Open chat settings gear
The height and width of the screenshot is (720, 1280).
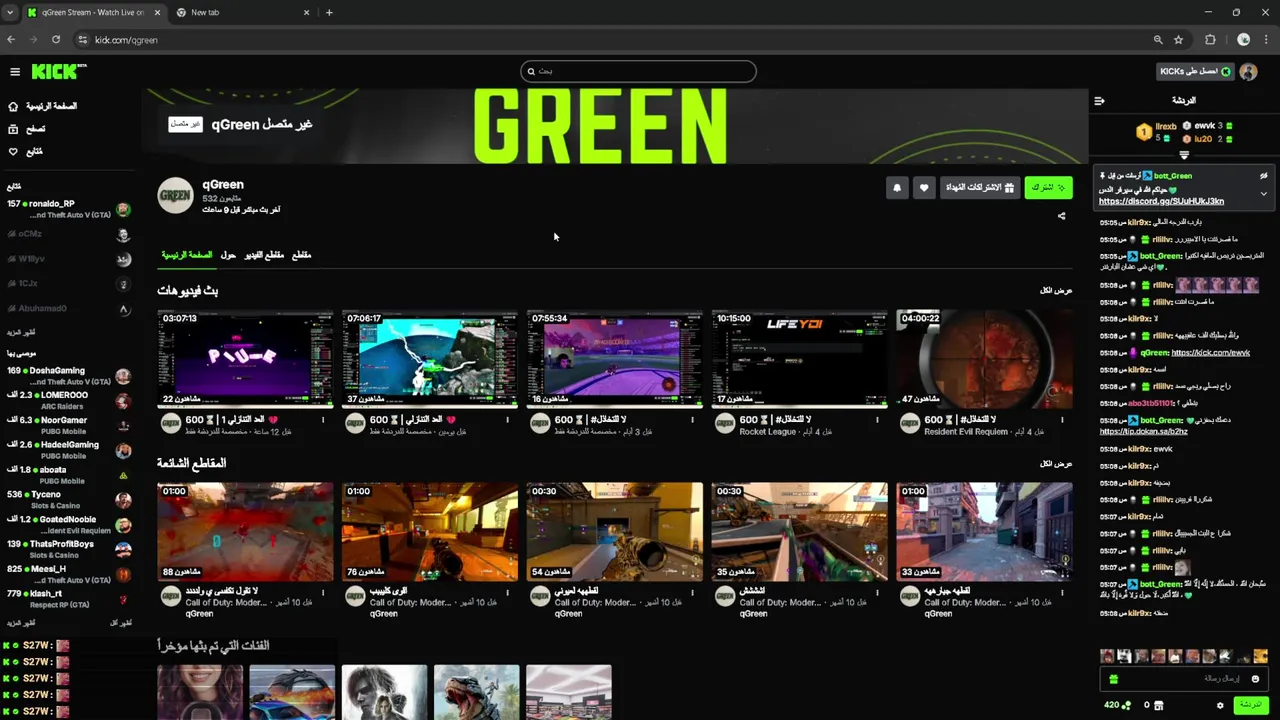(x=1220, y=705)
